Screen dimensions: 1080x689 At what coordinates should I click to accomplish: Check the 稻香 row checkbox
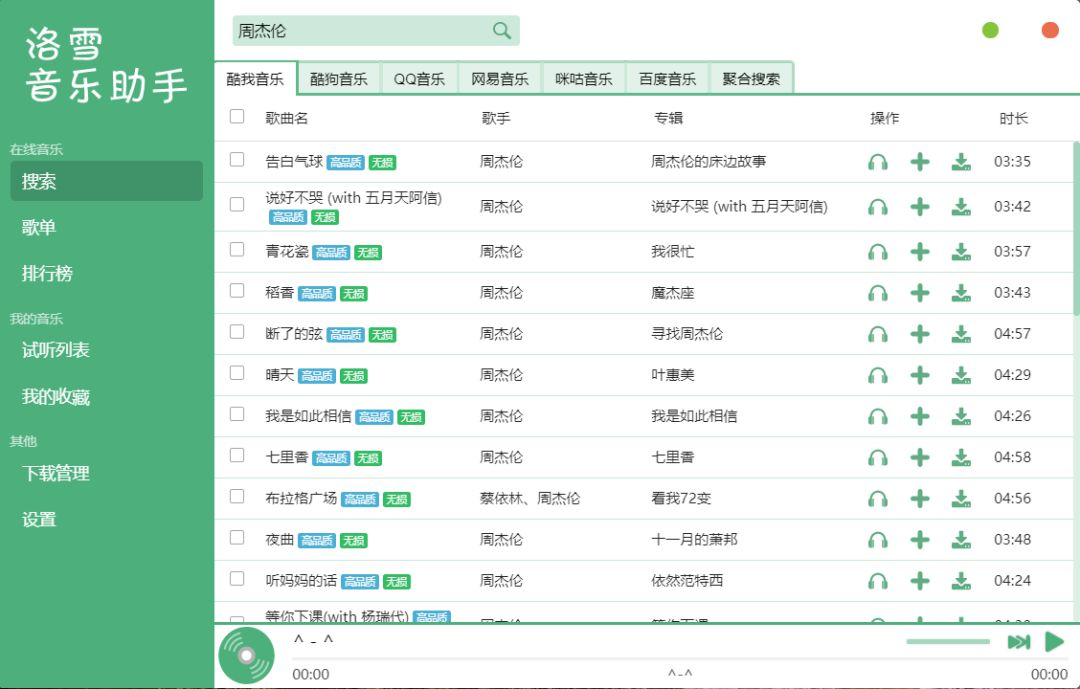click(x=237, y=291)
